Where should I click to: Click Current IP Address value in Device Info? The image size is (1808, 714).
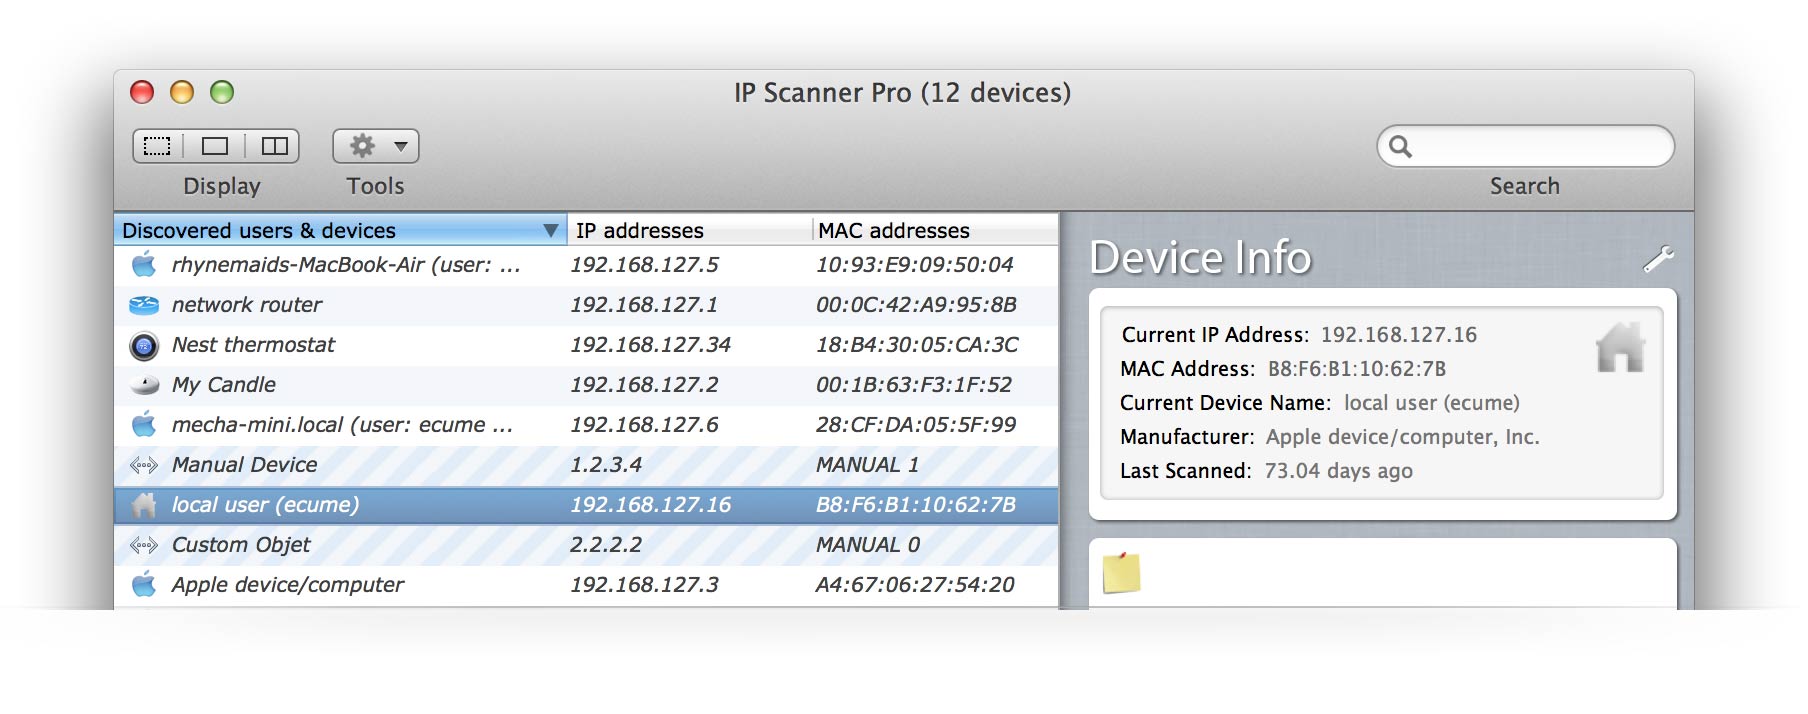[x=1399, y=335]
